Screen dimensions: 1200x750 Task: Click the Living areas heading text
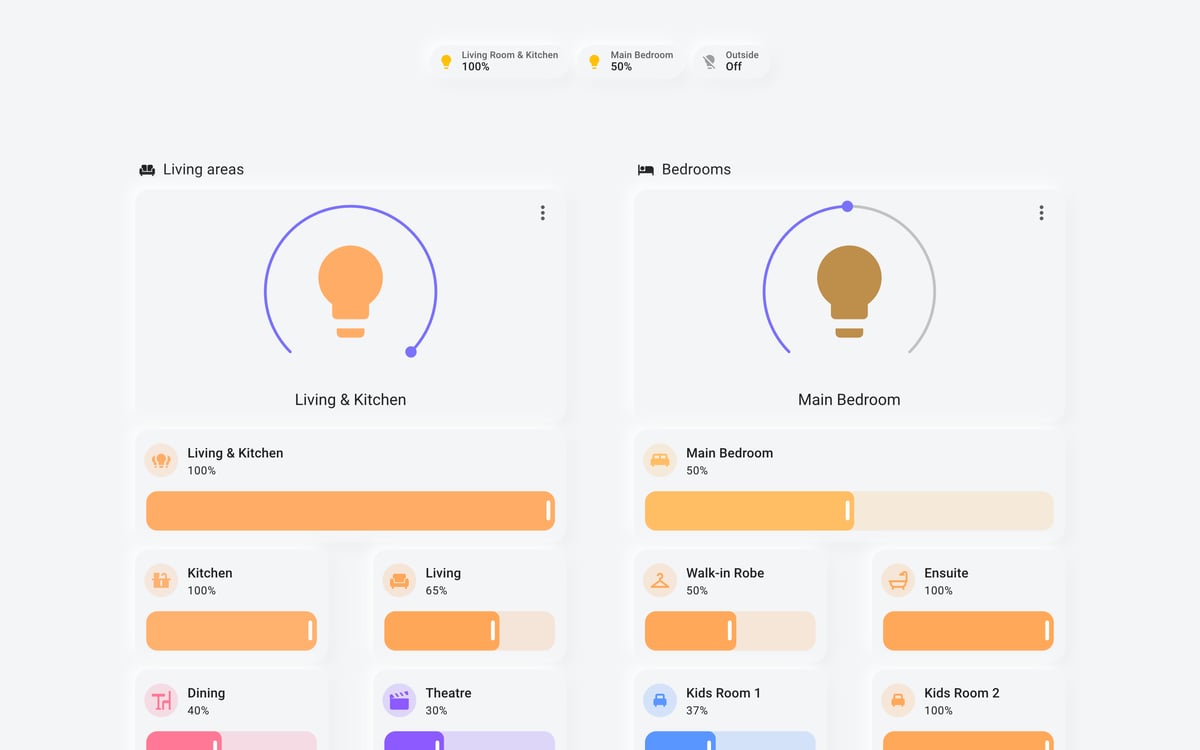pos(203,170)
